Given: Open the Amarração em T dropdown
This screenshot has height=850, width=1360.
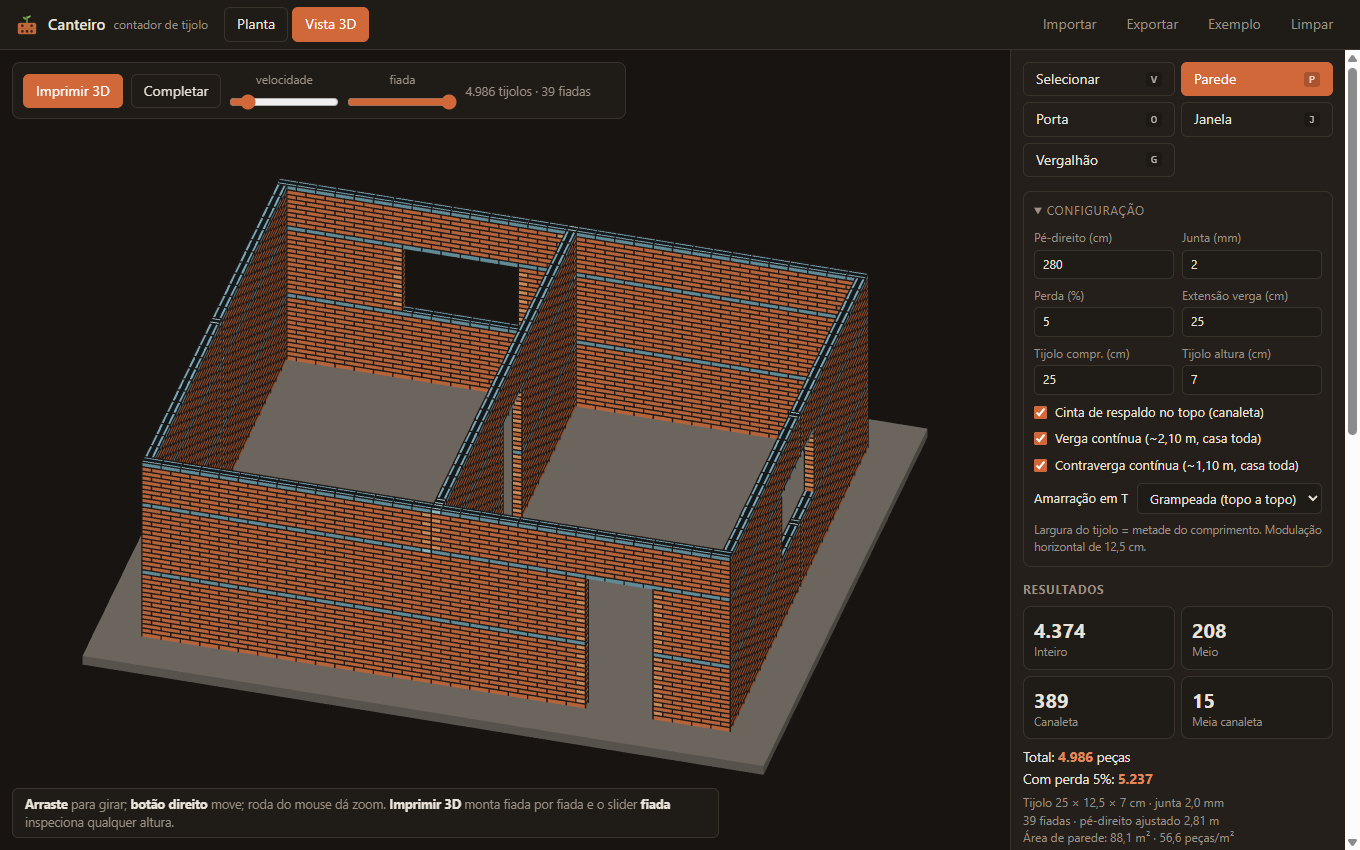Looking at the screenshot, I should point(1229,498).
